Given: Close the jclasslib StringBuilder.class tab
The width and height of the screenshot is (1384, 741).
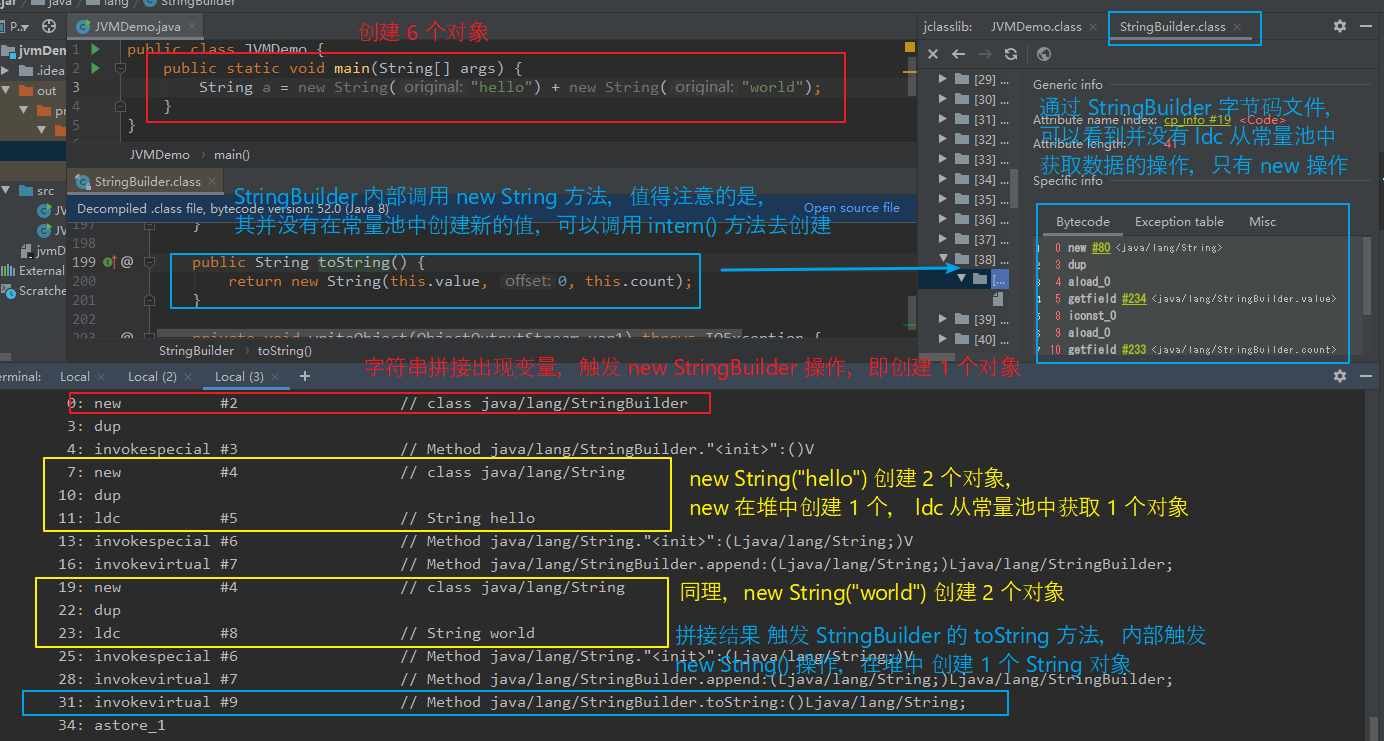Looking at the screenshot, I should pos(1237,27).
